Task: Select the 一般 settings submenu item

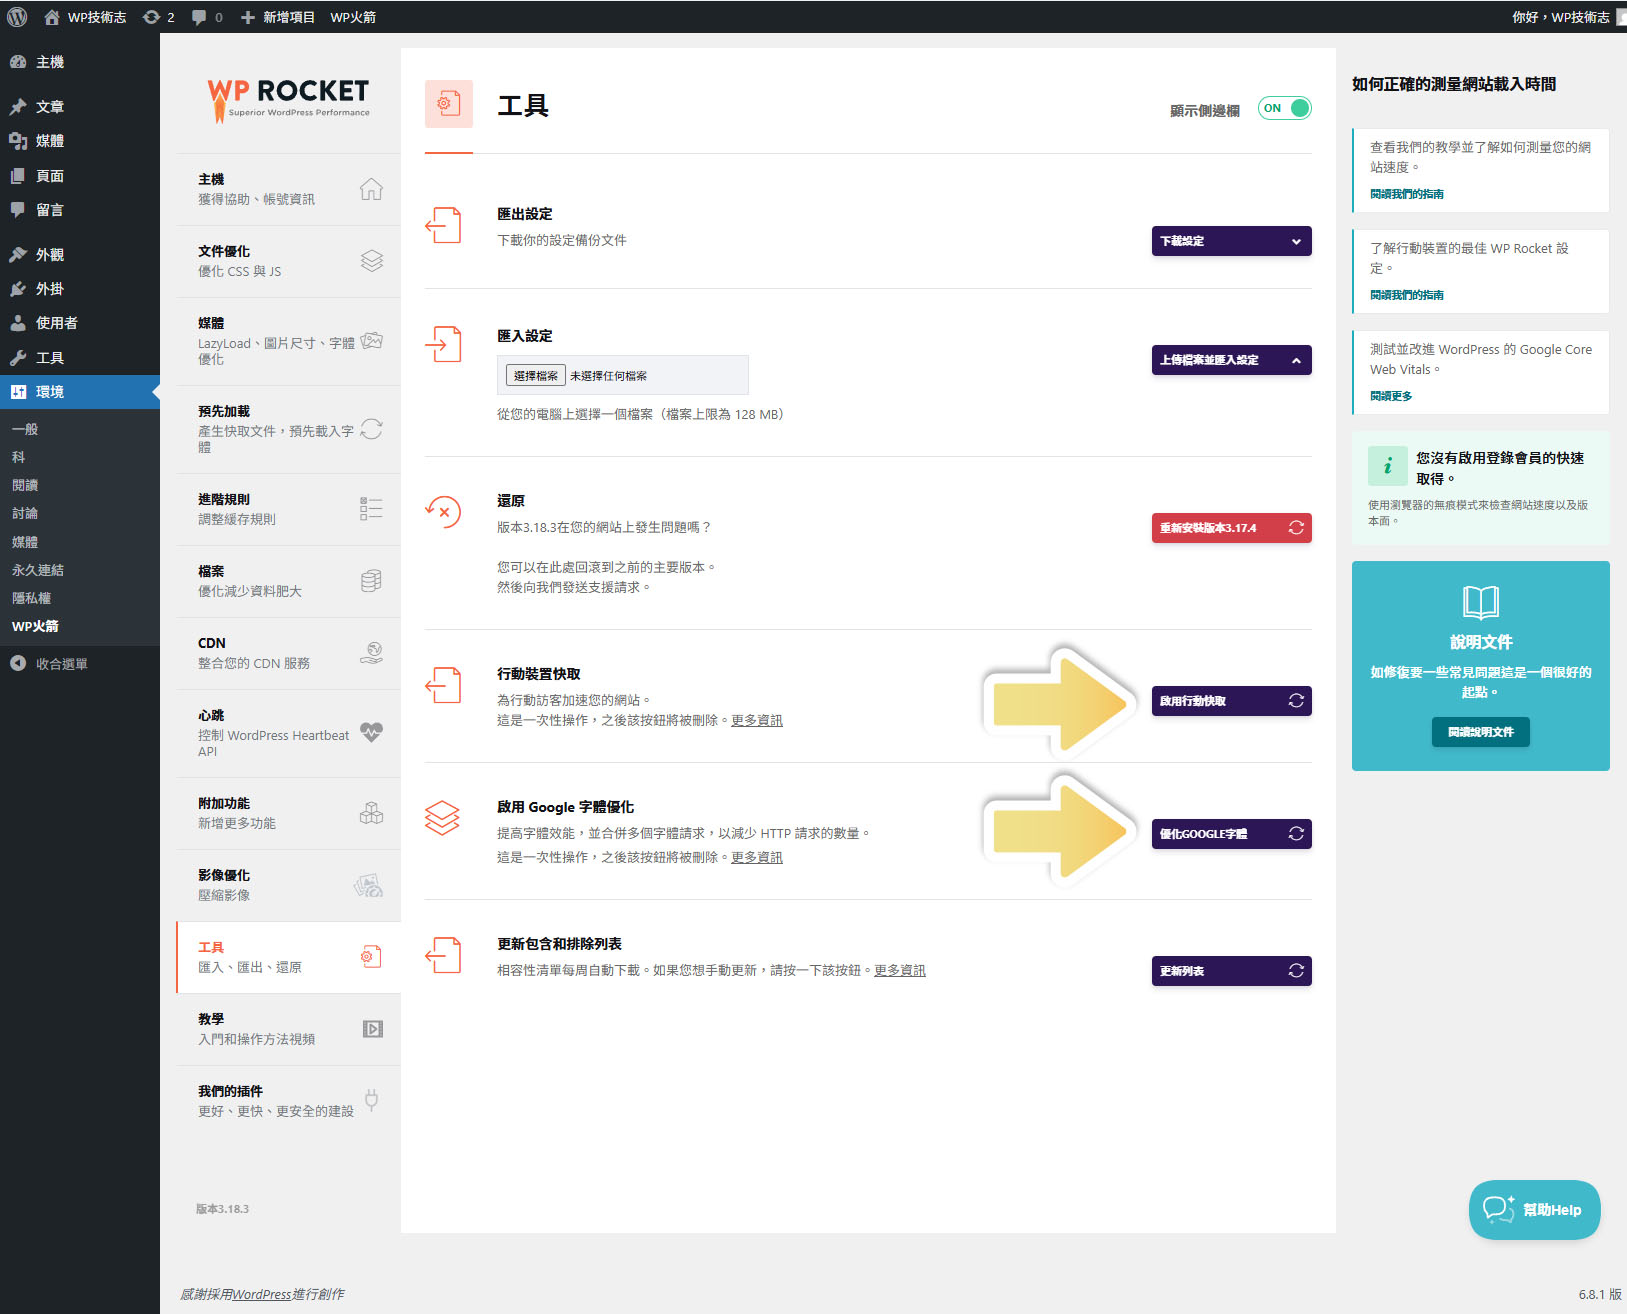Action: pyautogui.click(x=25, y=429)
